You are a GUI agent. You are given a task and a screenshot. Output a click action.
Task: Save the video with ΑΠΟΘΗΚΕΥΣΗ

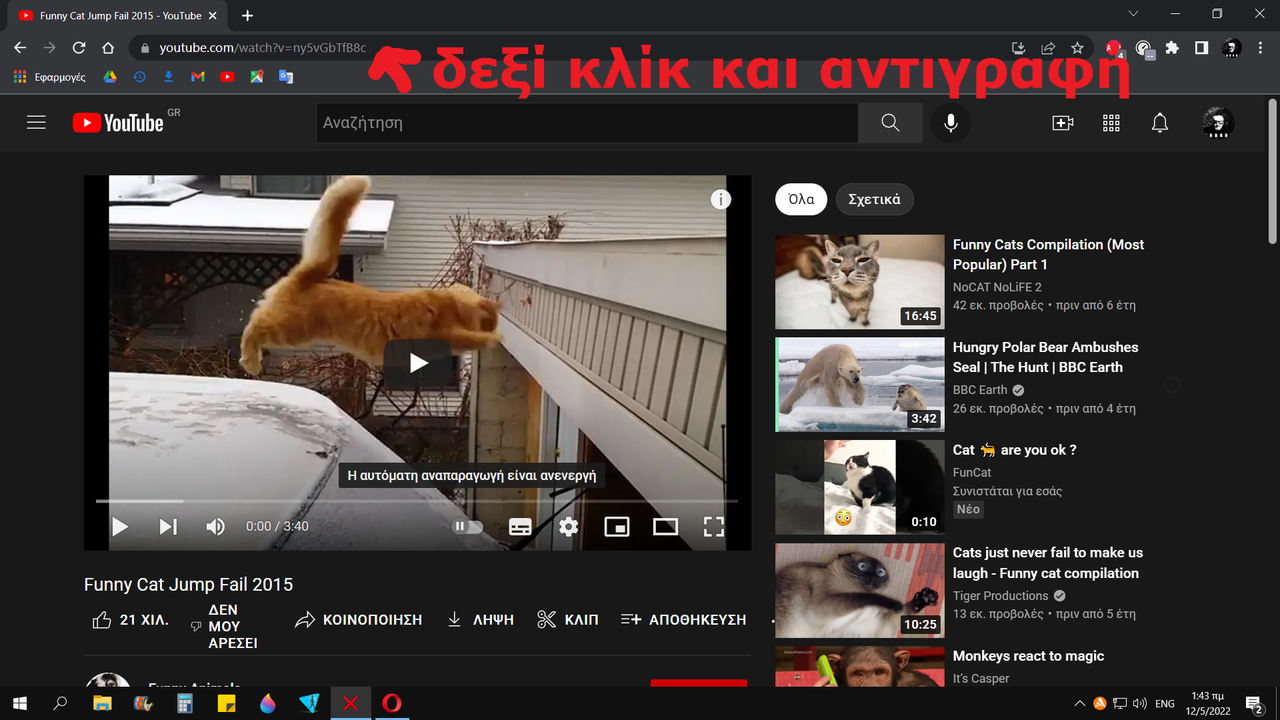pos(683,620)
